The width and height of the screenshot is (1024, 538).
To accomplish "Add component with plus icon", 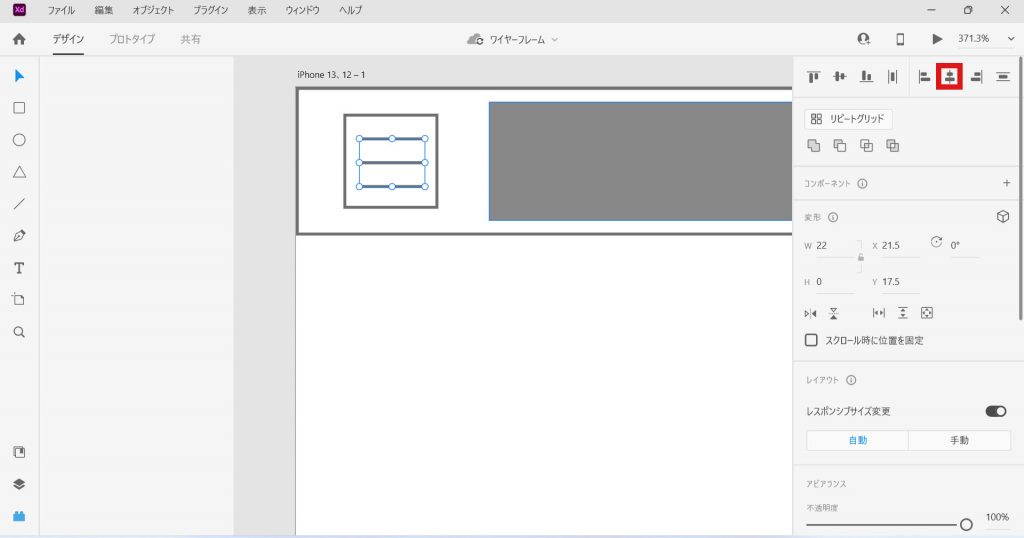I will pos(1006,183).
